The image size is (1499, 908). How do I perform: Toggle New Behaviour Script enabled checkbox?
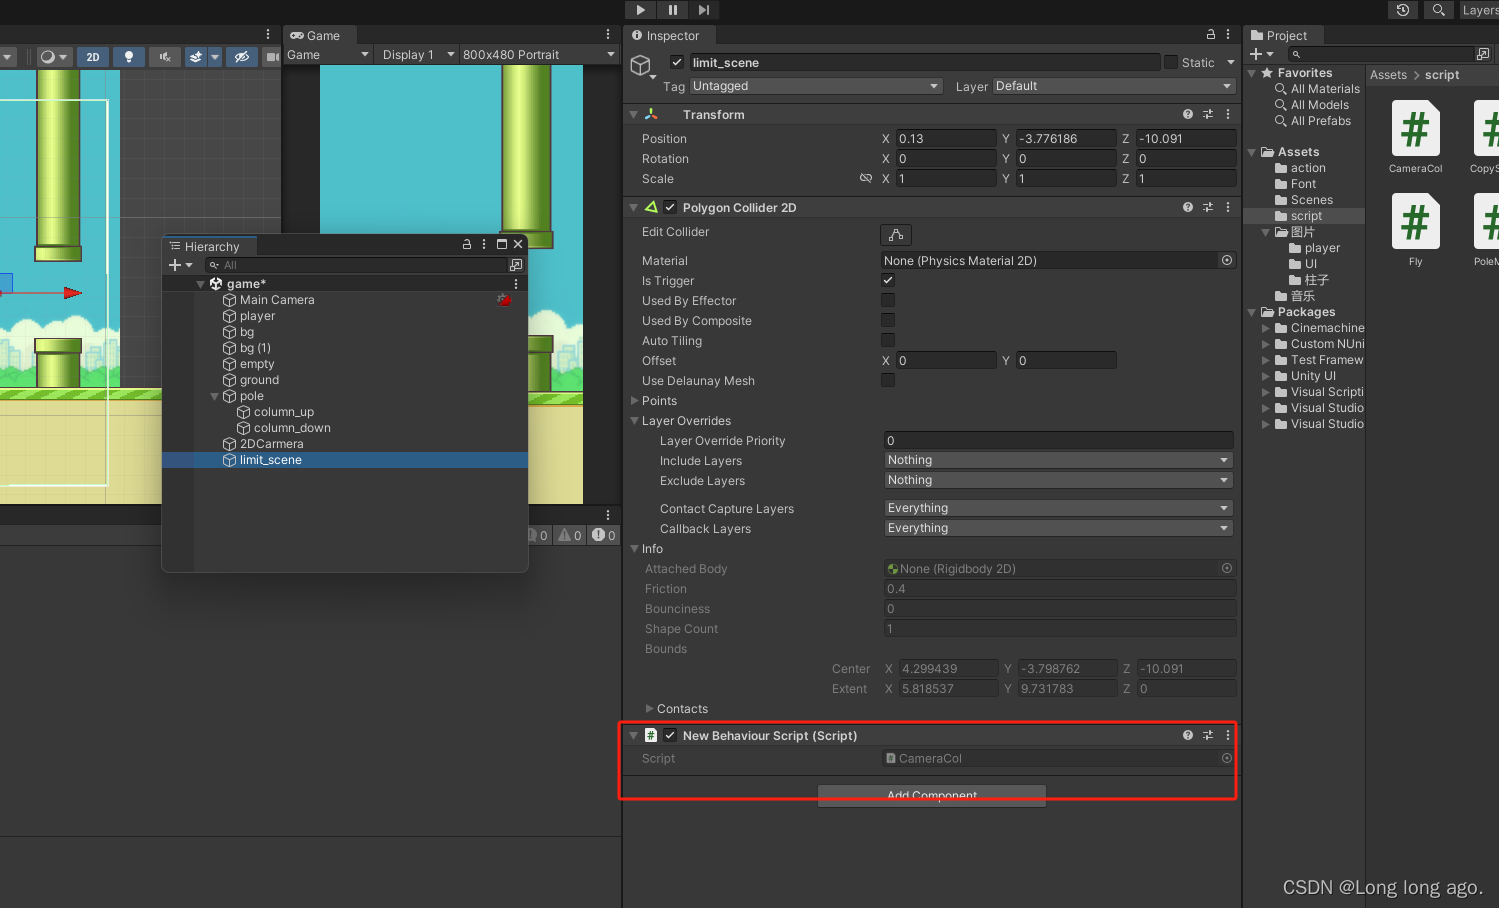(670, 735)
